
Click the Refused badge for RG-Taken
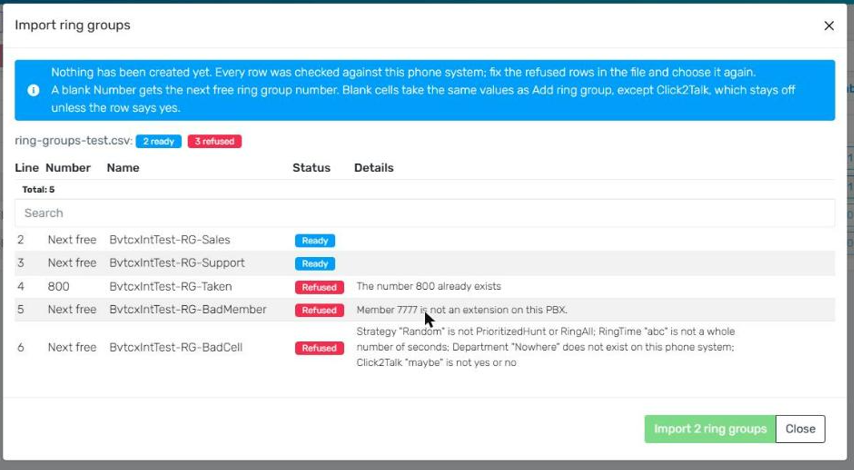coord(319,287)
